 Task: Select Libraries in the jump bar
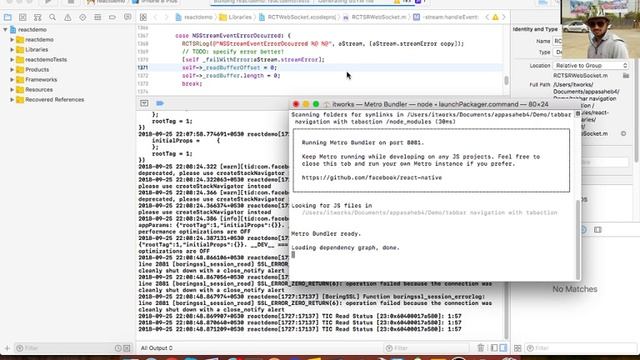[x=236, y=17]
